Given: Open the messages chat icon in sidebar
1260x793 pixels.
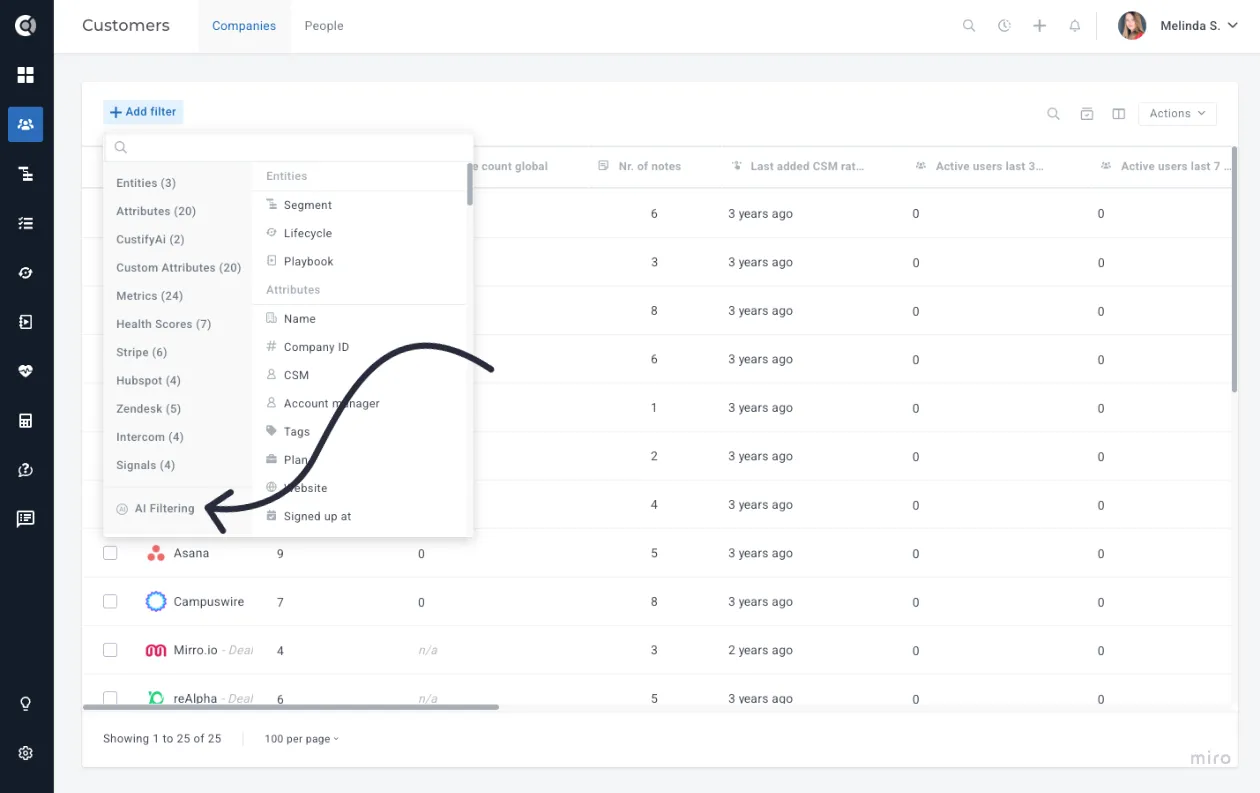Looking at the screenshot, I should pyautogui.click(x=26, y=519).
